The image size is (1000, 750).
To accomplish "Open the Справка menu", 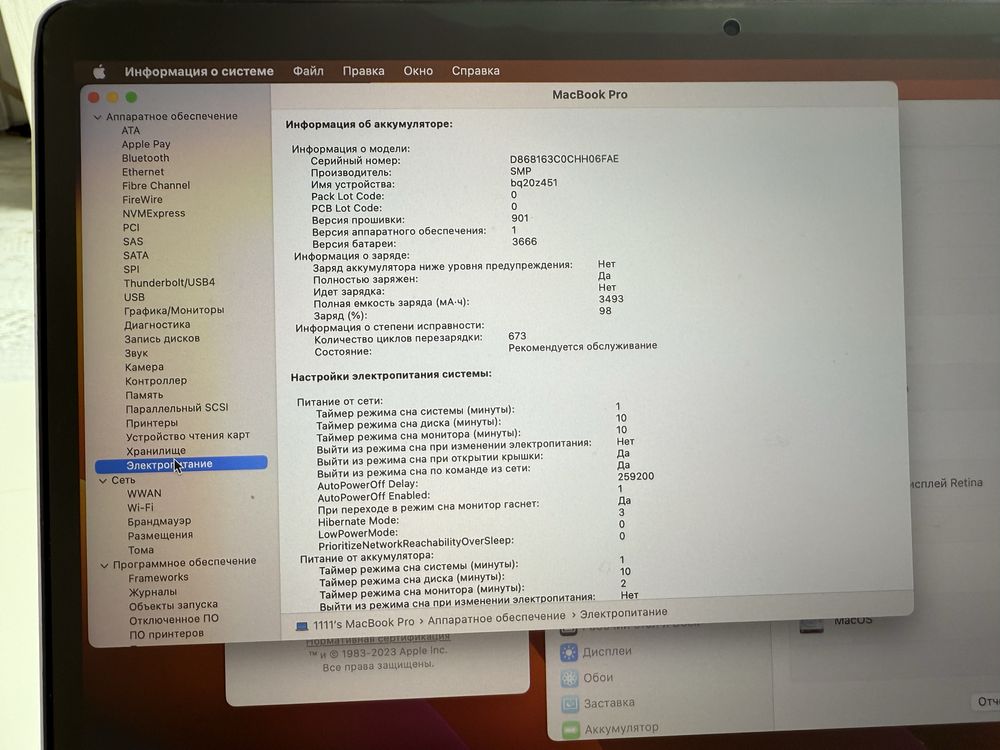I will 476,71.
